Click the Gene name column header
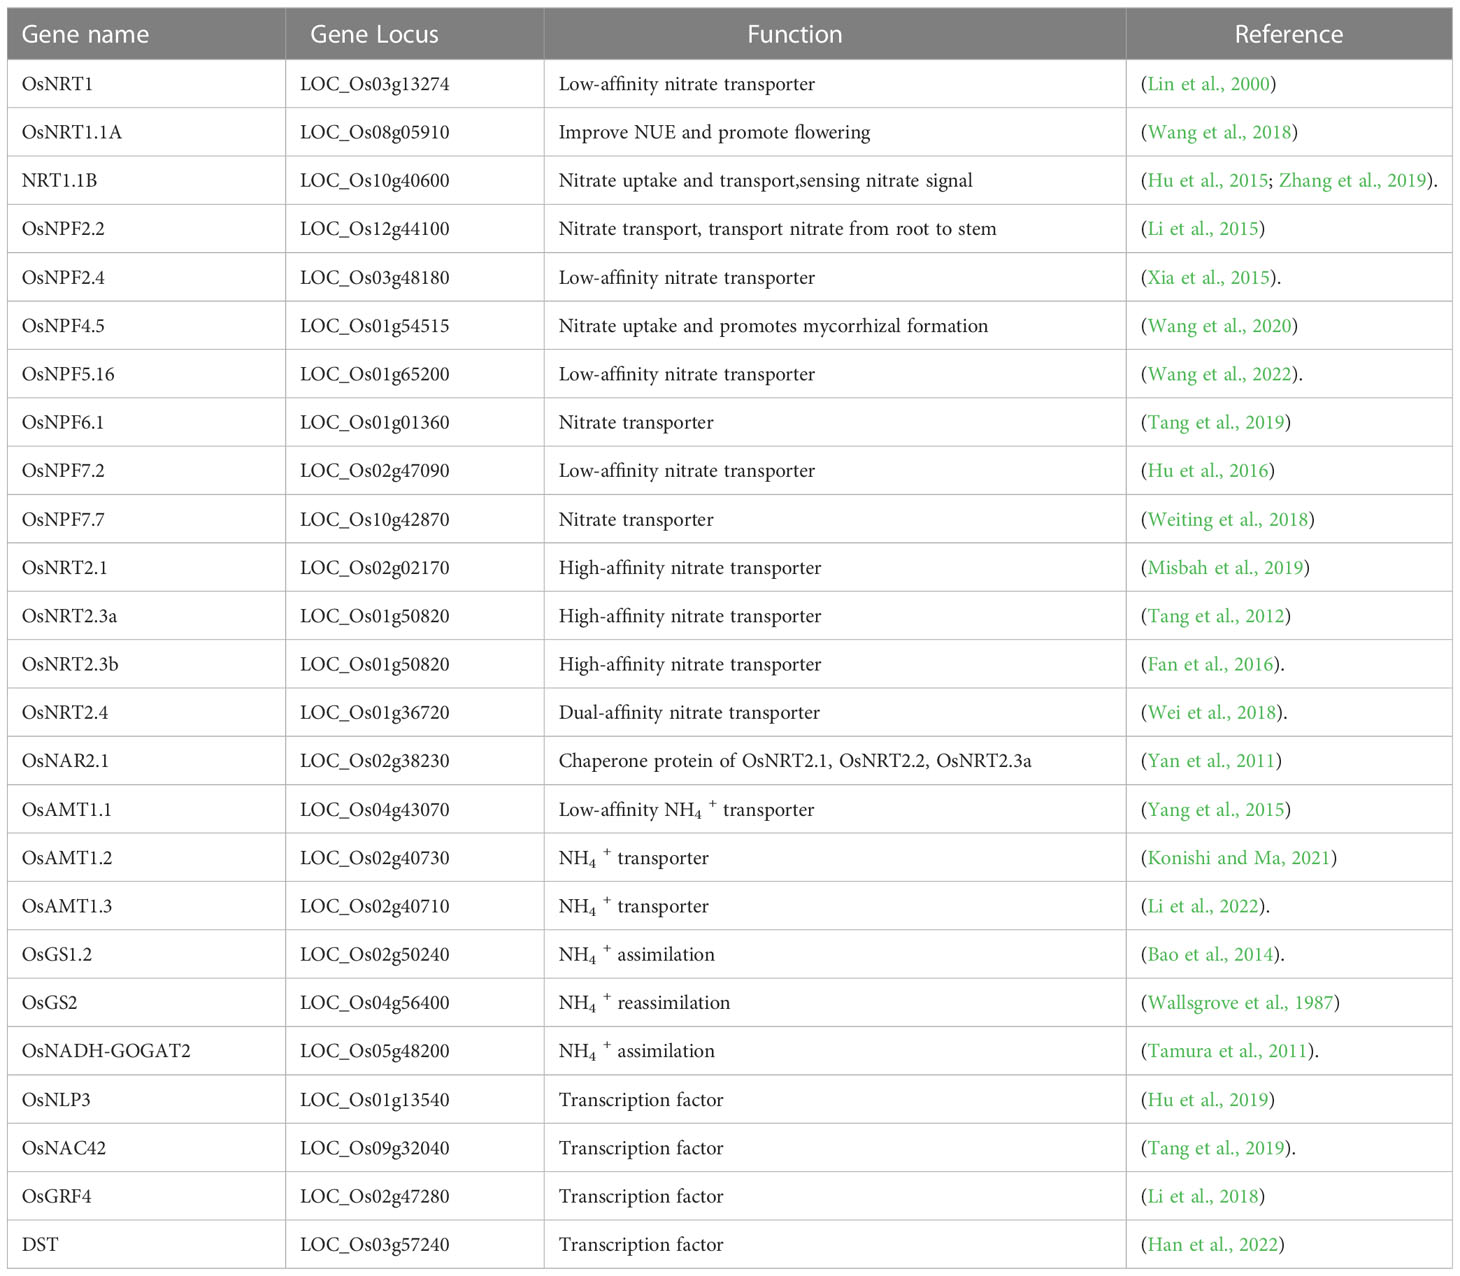 (146, 34)
